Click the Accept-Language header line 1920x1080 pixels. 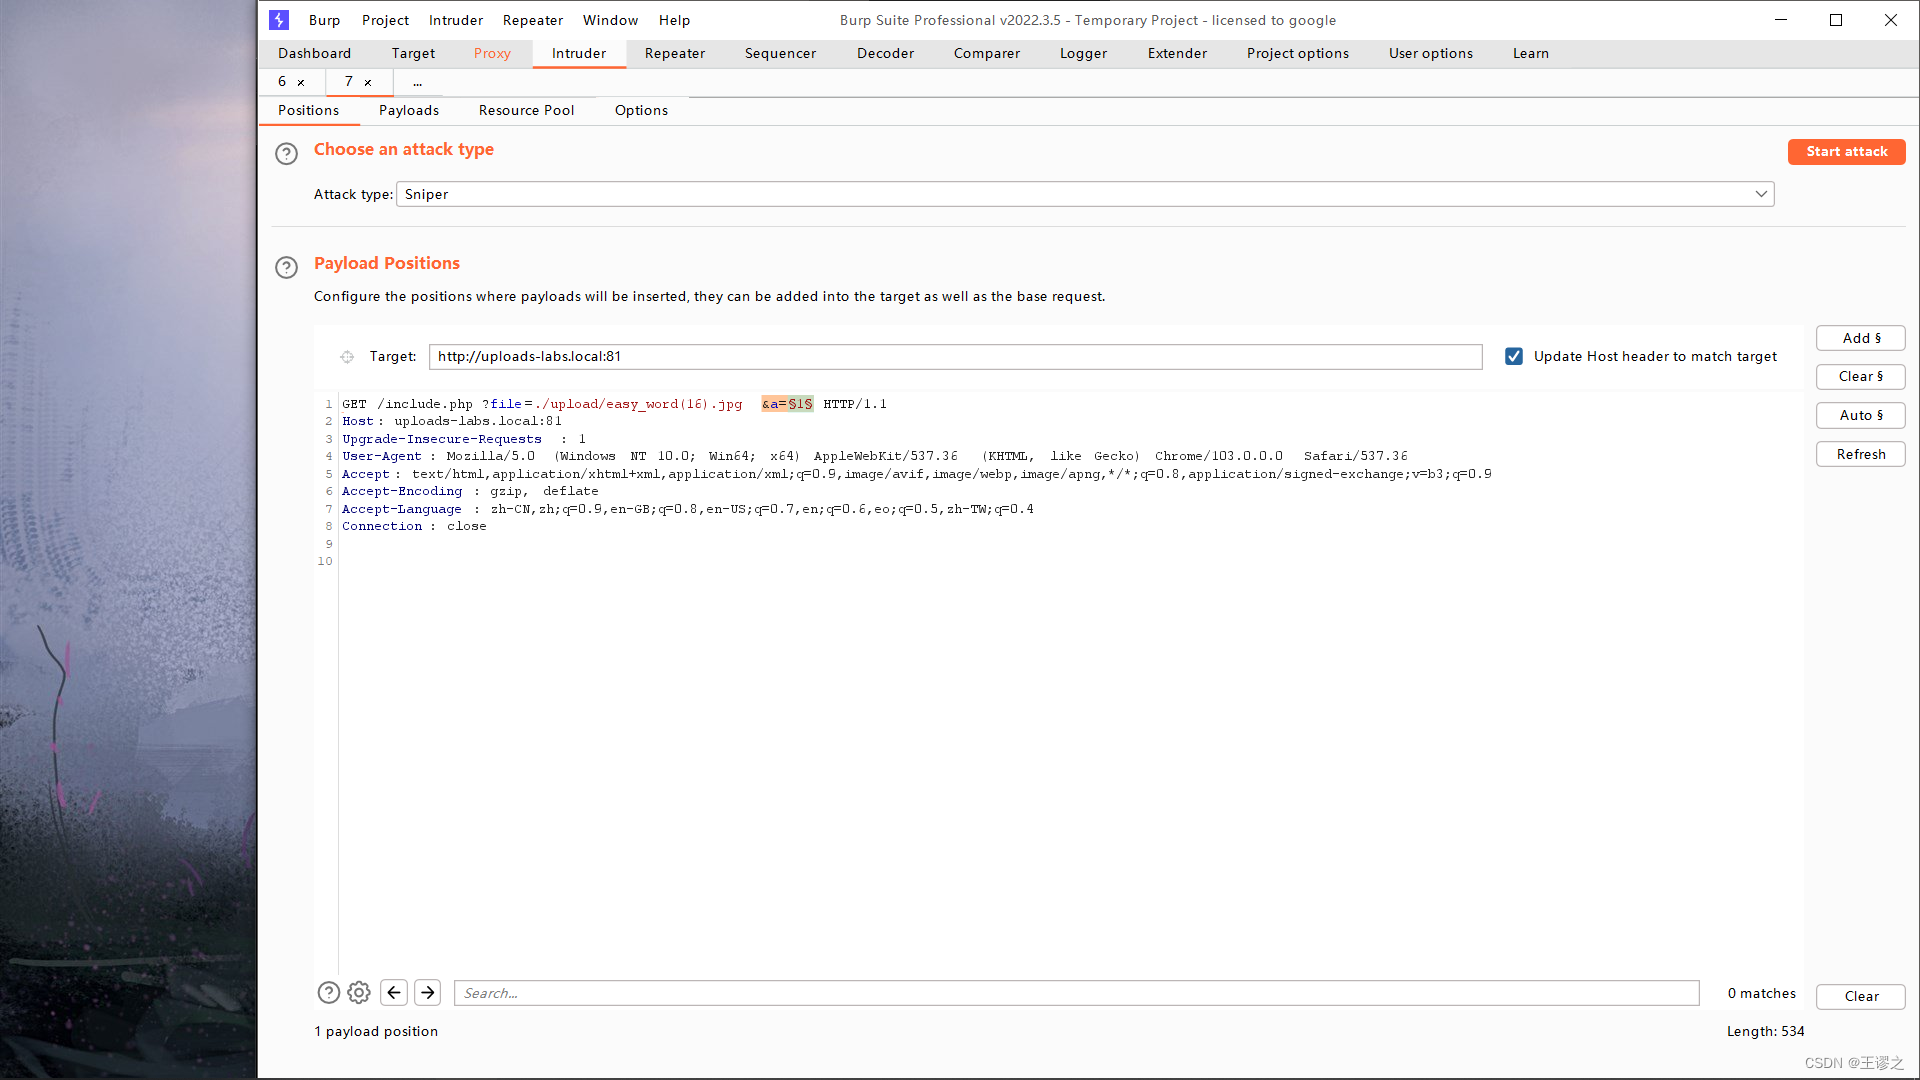click(688, 509)
